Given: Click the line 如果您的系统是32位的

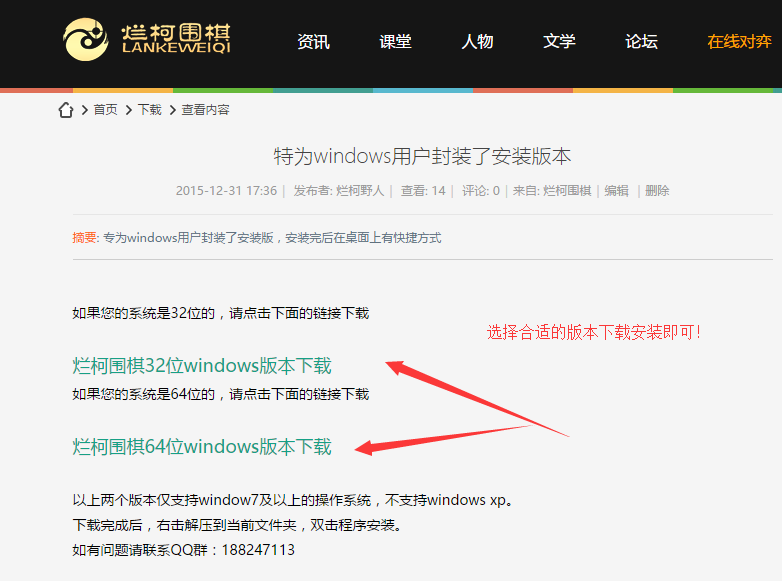Looking at the screenshot, I should [x=221, y=313].
